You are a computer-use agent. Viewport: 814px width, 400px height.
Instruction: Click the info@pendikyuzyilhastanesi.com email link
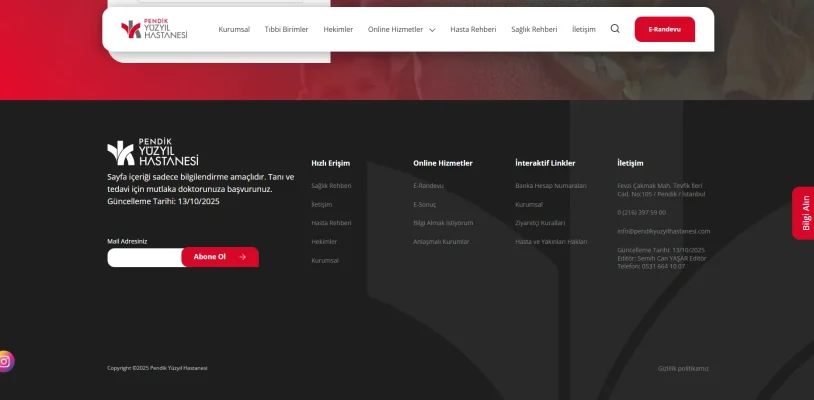(663, 231)
